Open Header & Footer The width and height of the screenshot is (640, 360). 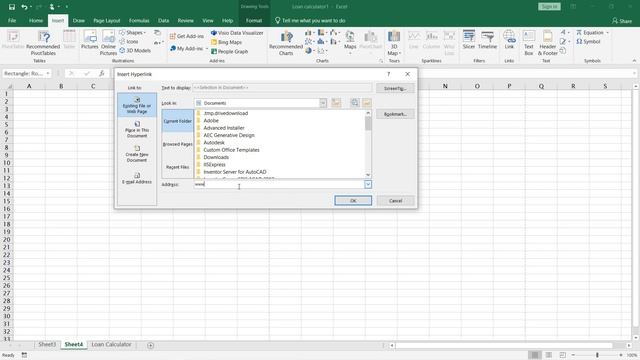pos(547,43)
